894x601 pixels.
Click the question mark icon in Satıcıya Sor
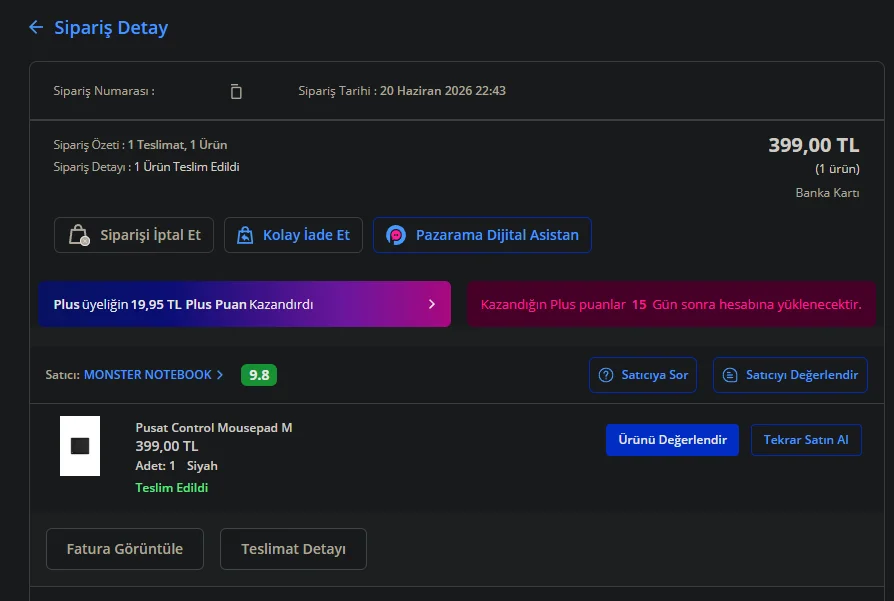(606, 375)
